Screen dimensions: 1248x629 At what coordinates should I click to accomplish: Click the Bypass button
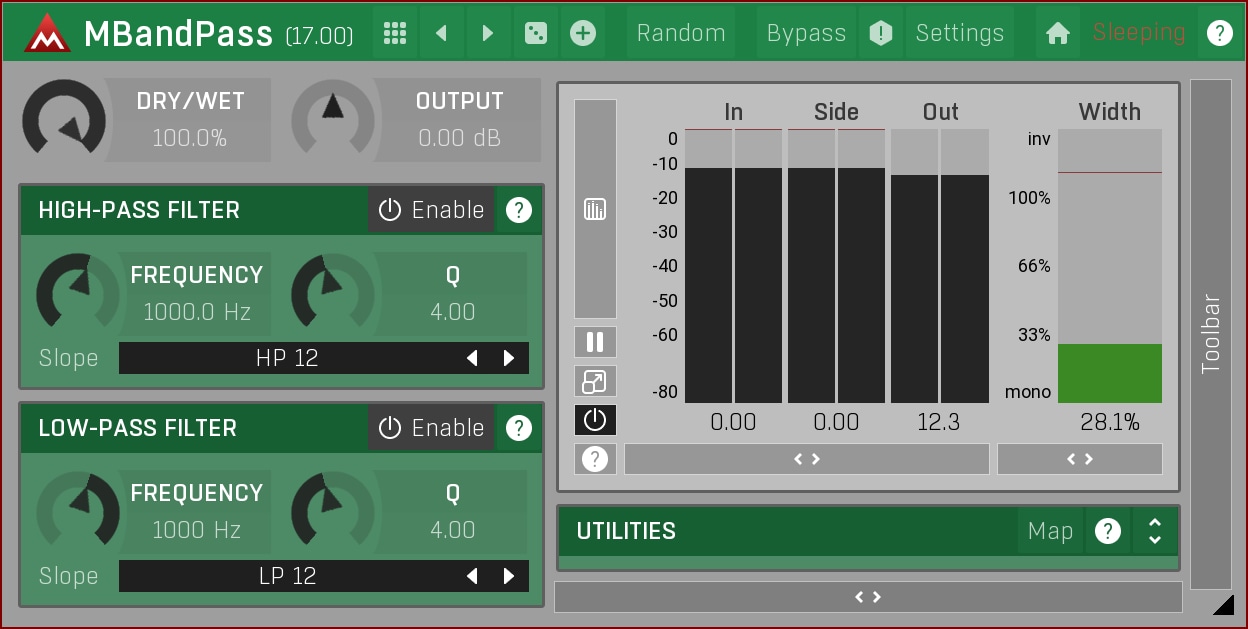tap(806, 33)
